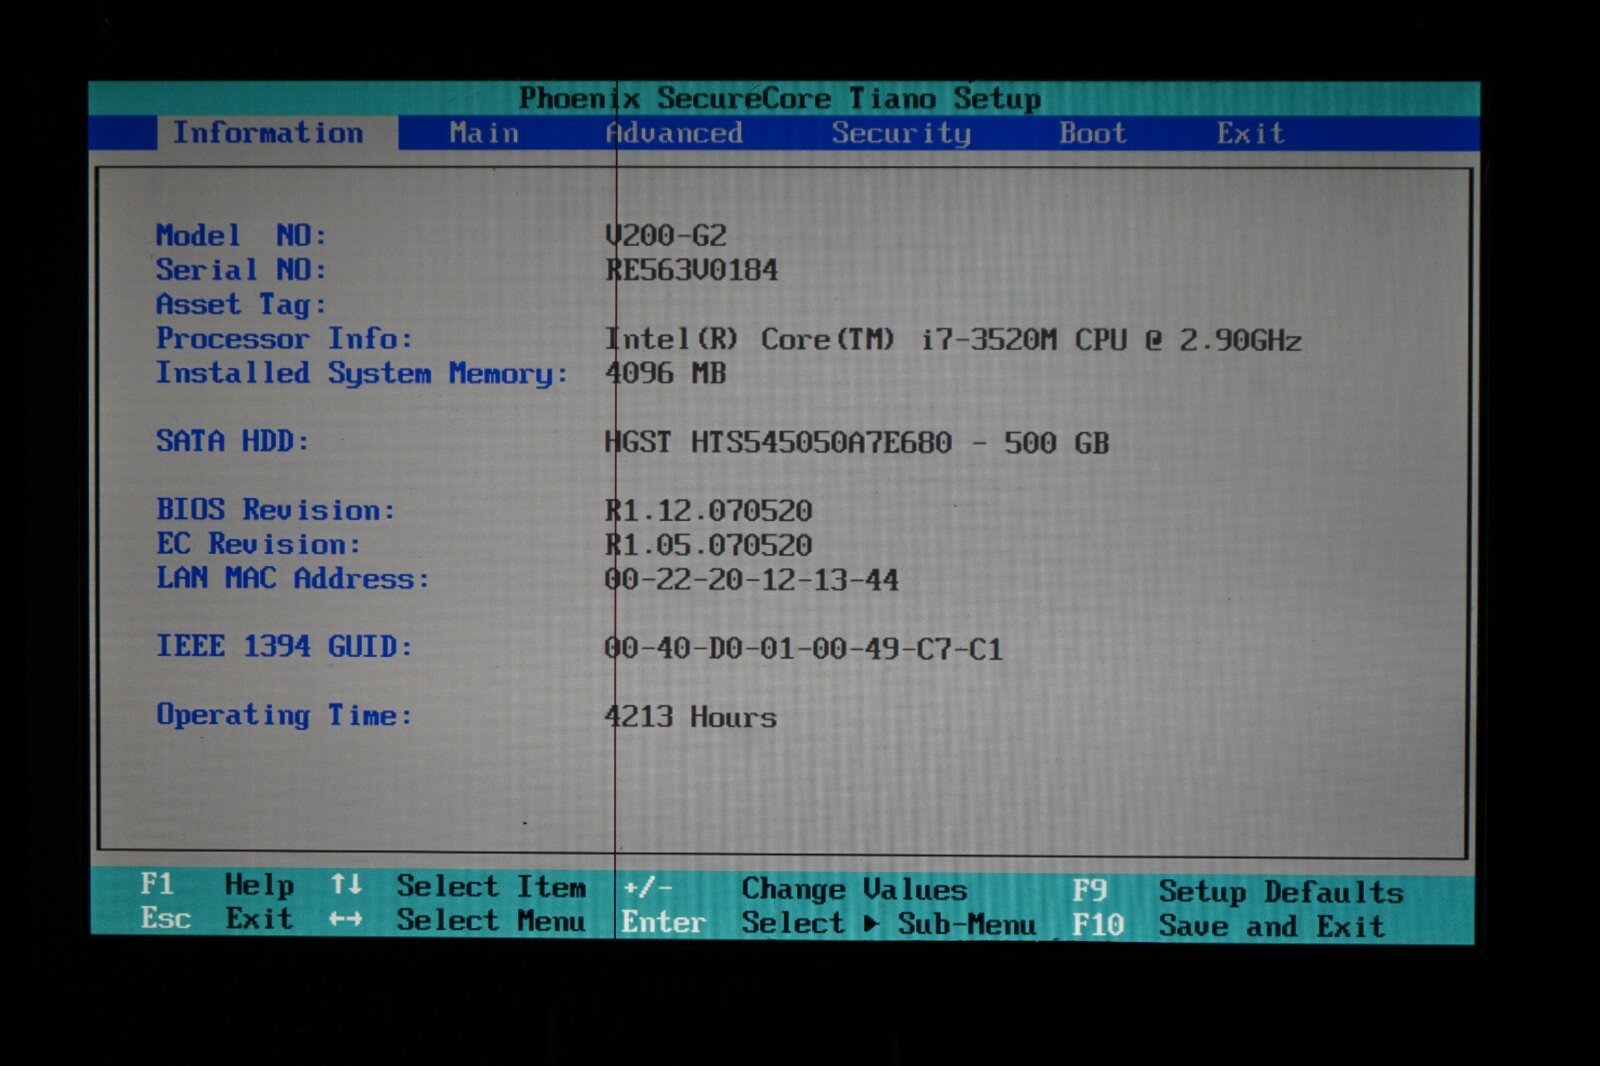
Task: Select serial number RE563V0184
Action: click(x=691, y=270)
